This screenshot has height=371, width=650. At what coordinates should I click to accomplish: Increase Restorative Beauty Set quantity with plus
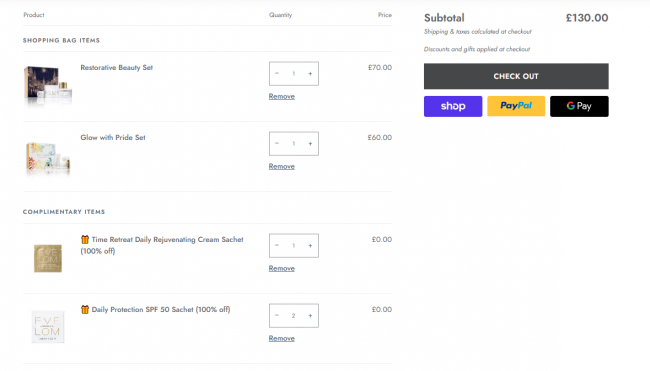(x=310, y=74)
